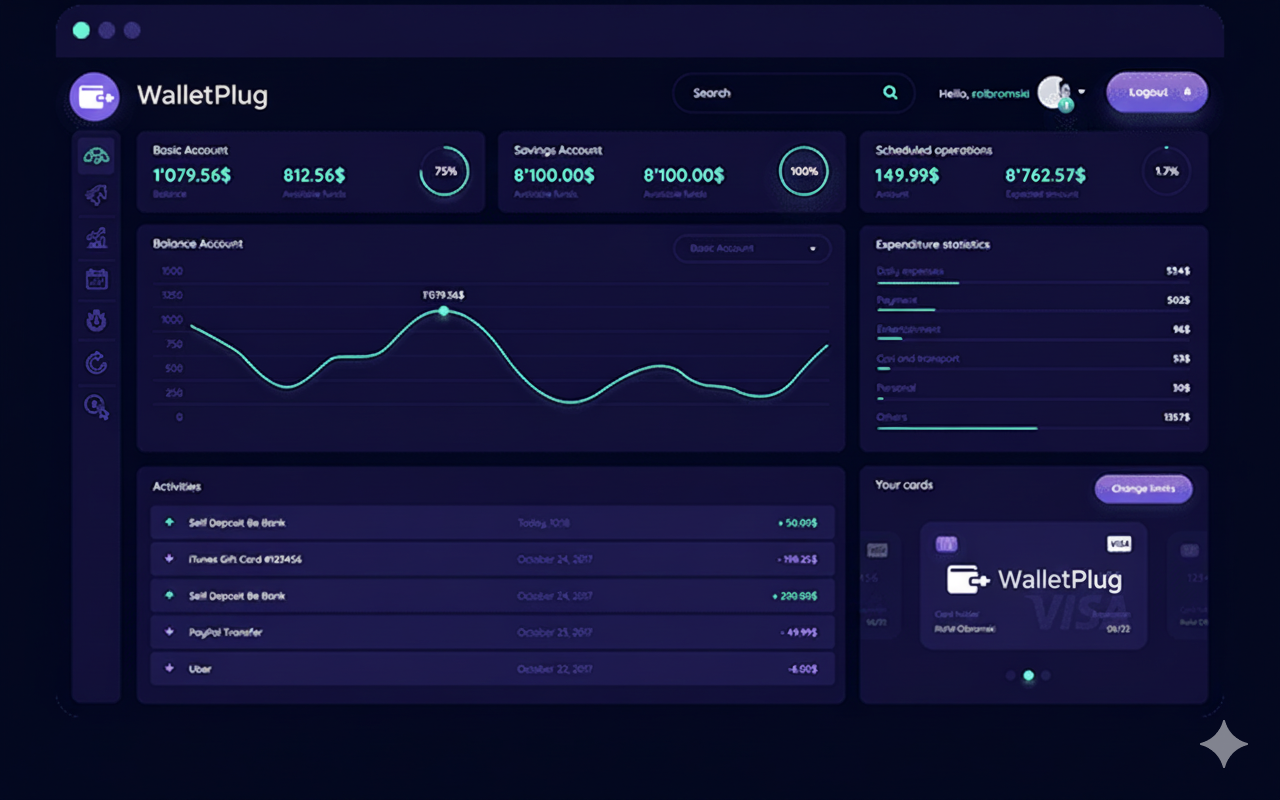Click the Entertainment statistics row
The height and width of the screenshot is (800, 1280).
[1033, 332]
